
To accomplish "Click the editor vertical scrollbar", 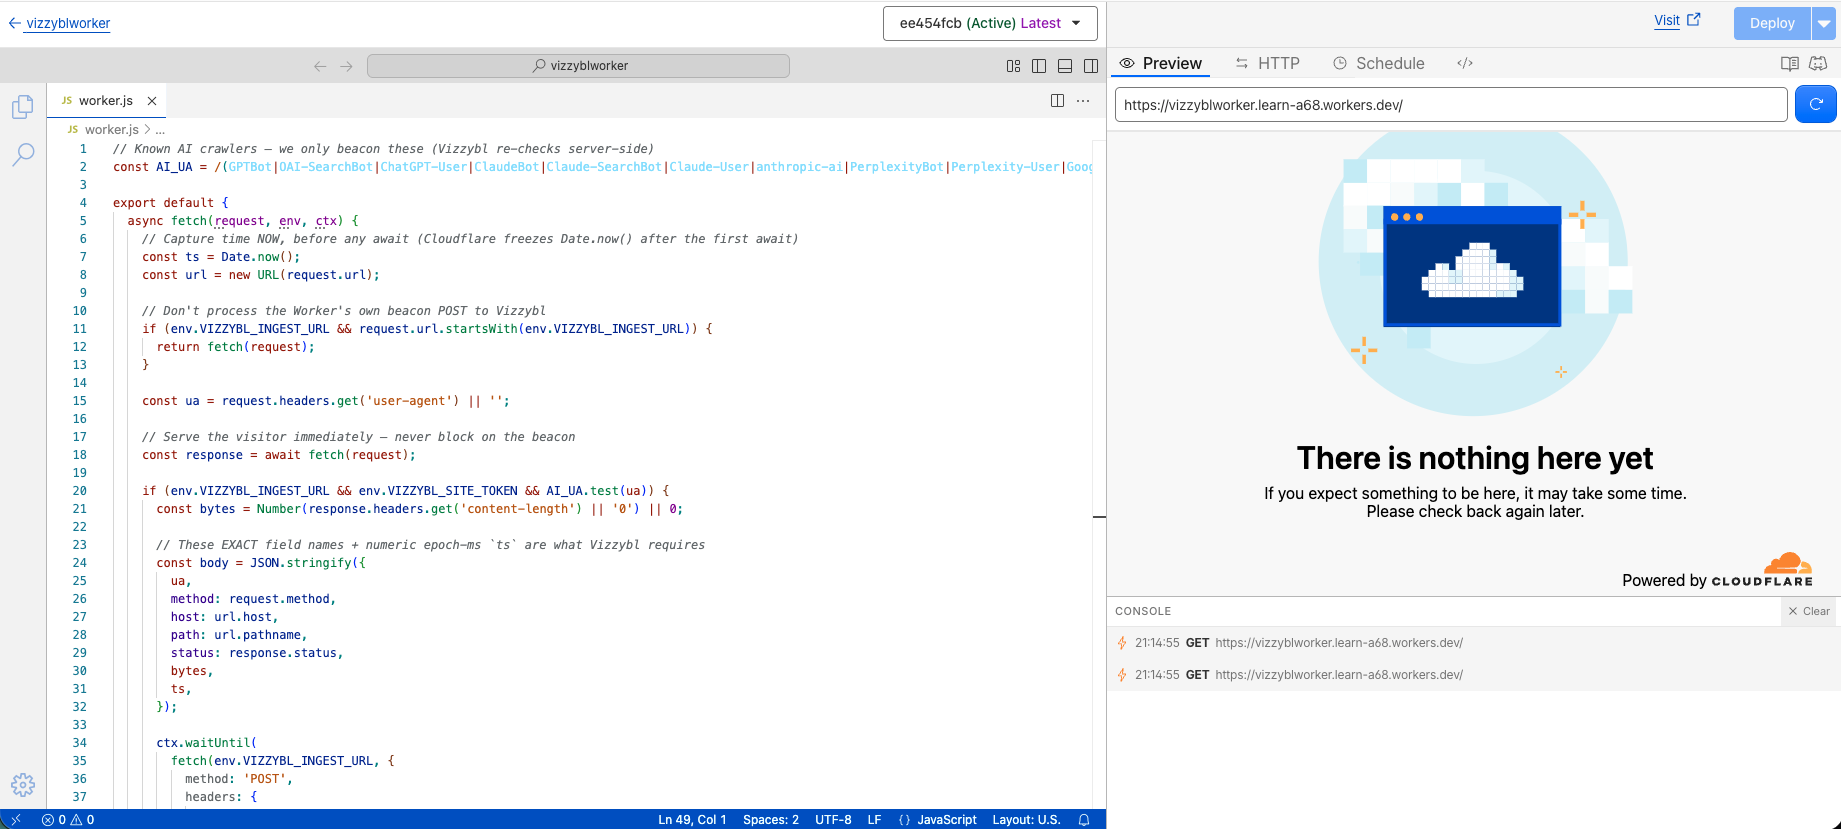I will 1099,475.
